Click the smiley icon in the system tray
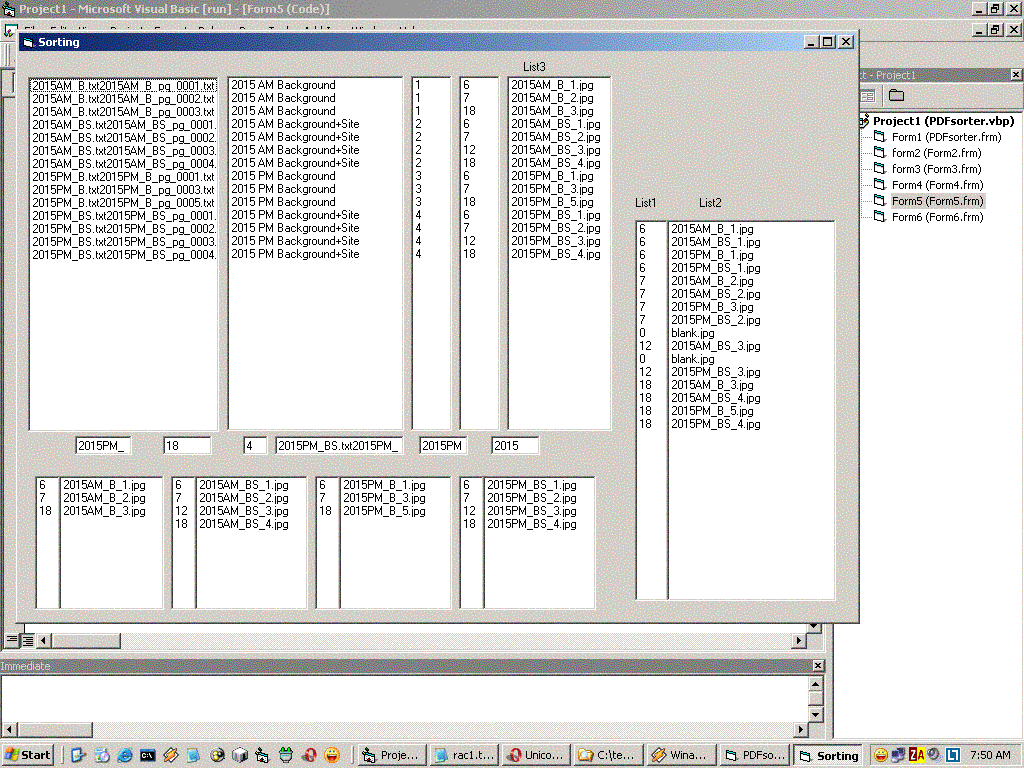 coord(881,755)
